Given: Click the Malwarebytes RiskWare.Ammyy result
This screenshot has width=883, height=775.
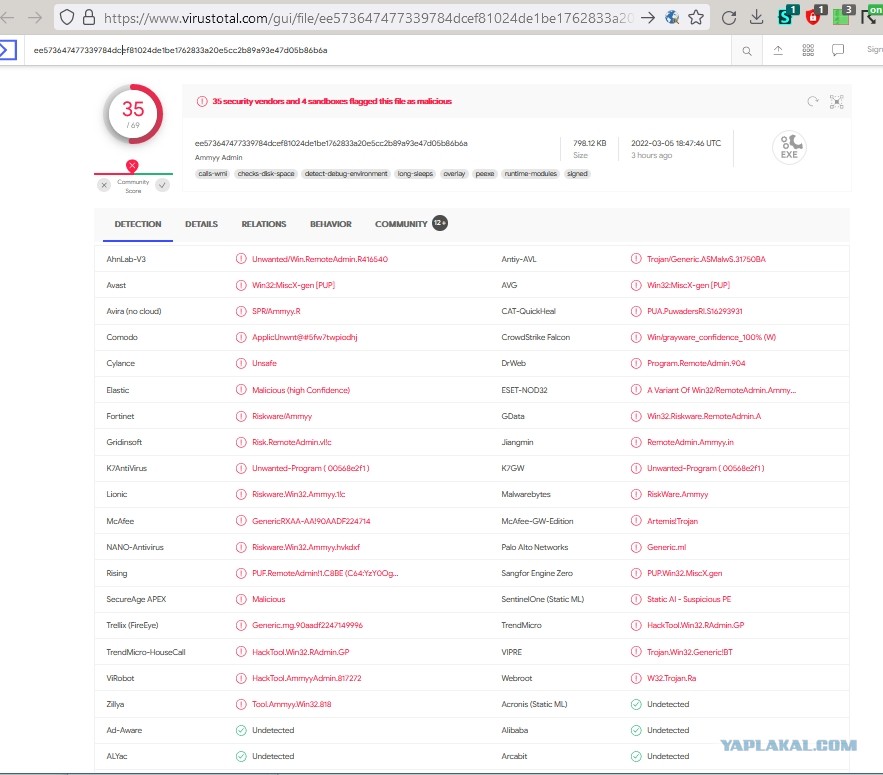Looking at the screenshot, I should coord(677,494).
